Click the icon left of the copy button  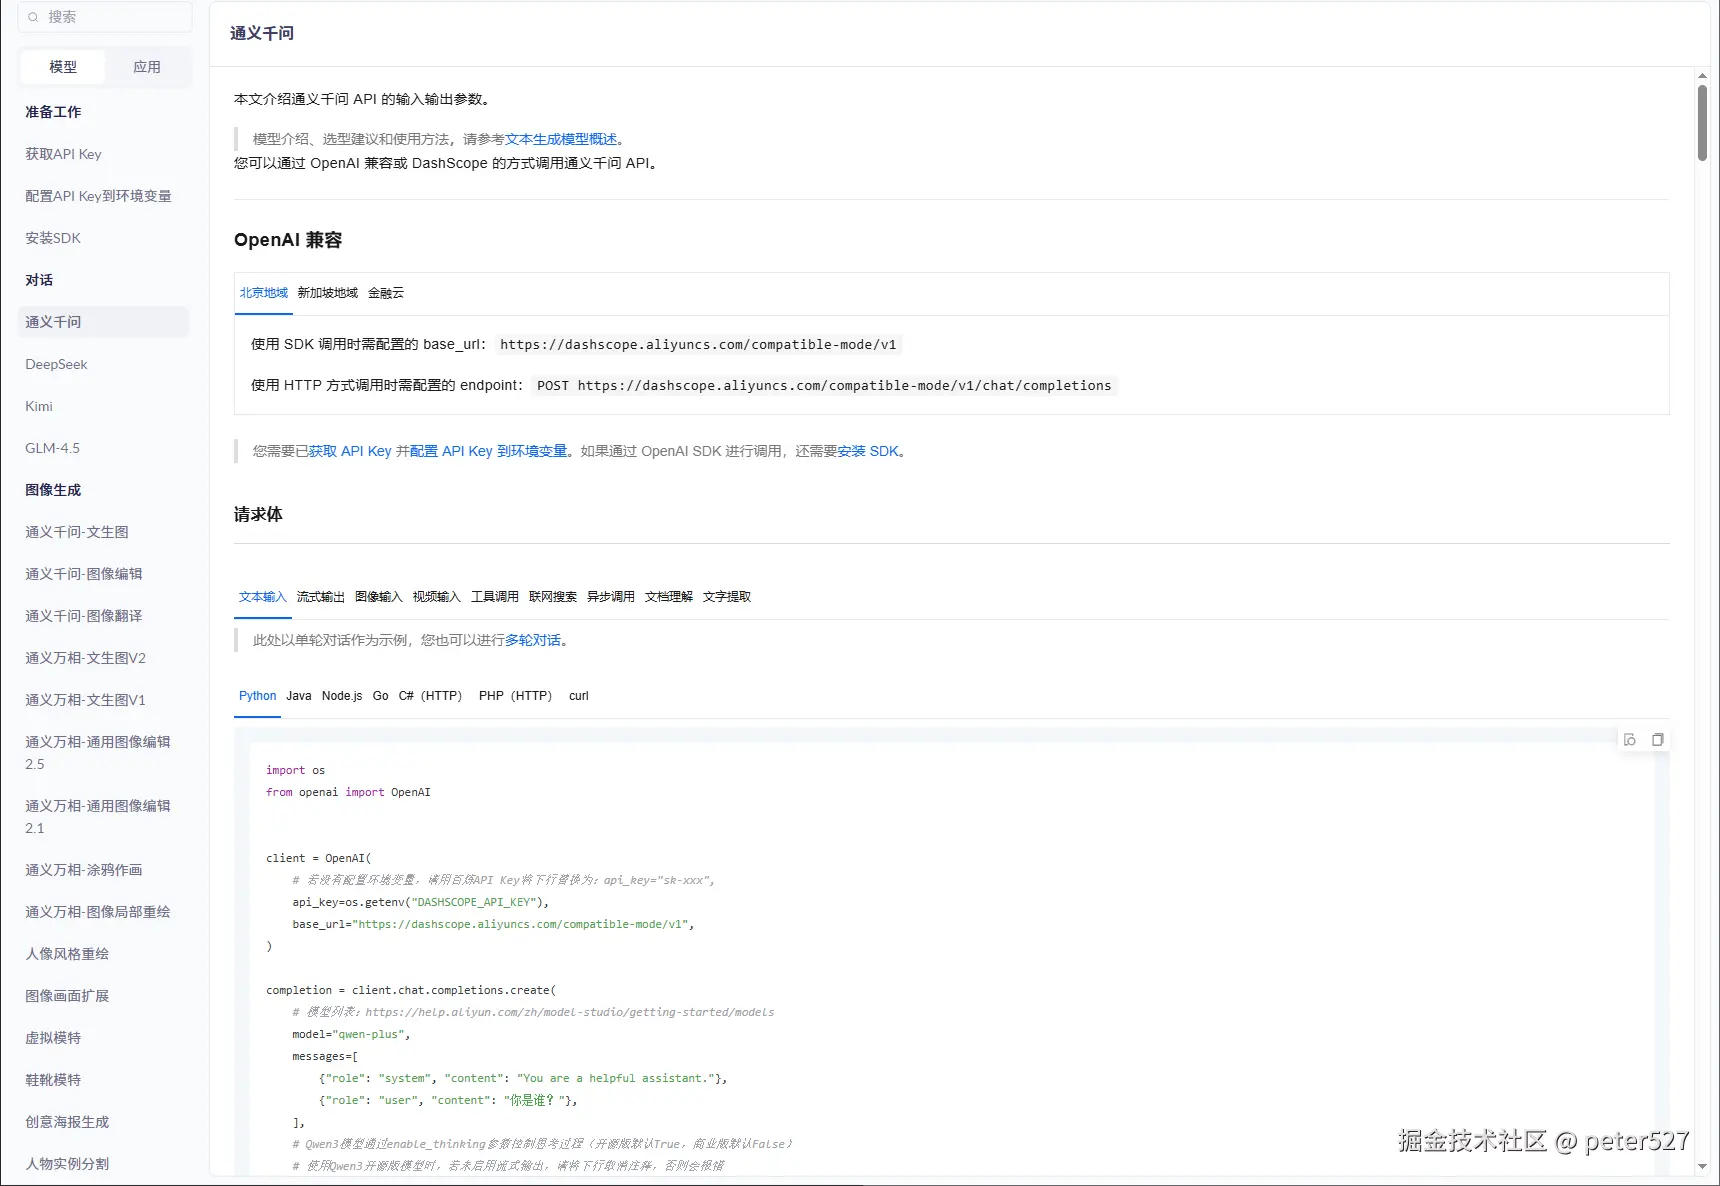coord(1630,740)
